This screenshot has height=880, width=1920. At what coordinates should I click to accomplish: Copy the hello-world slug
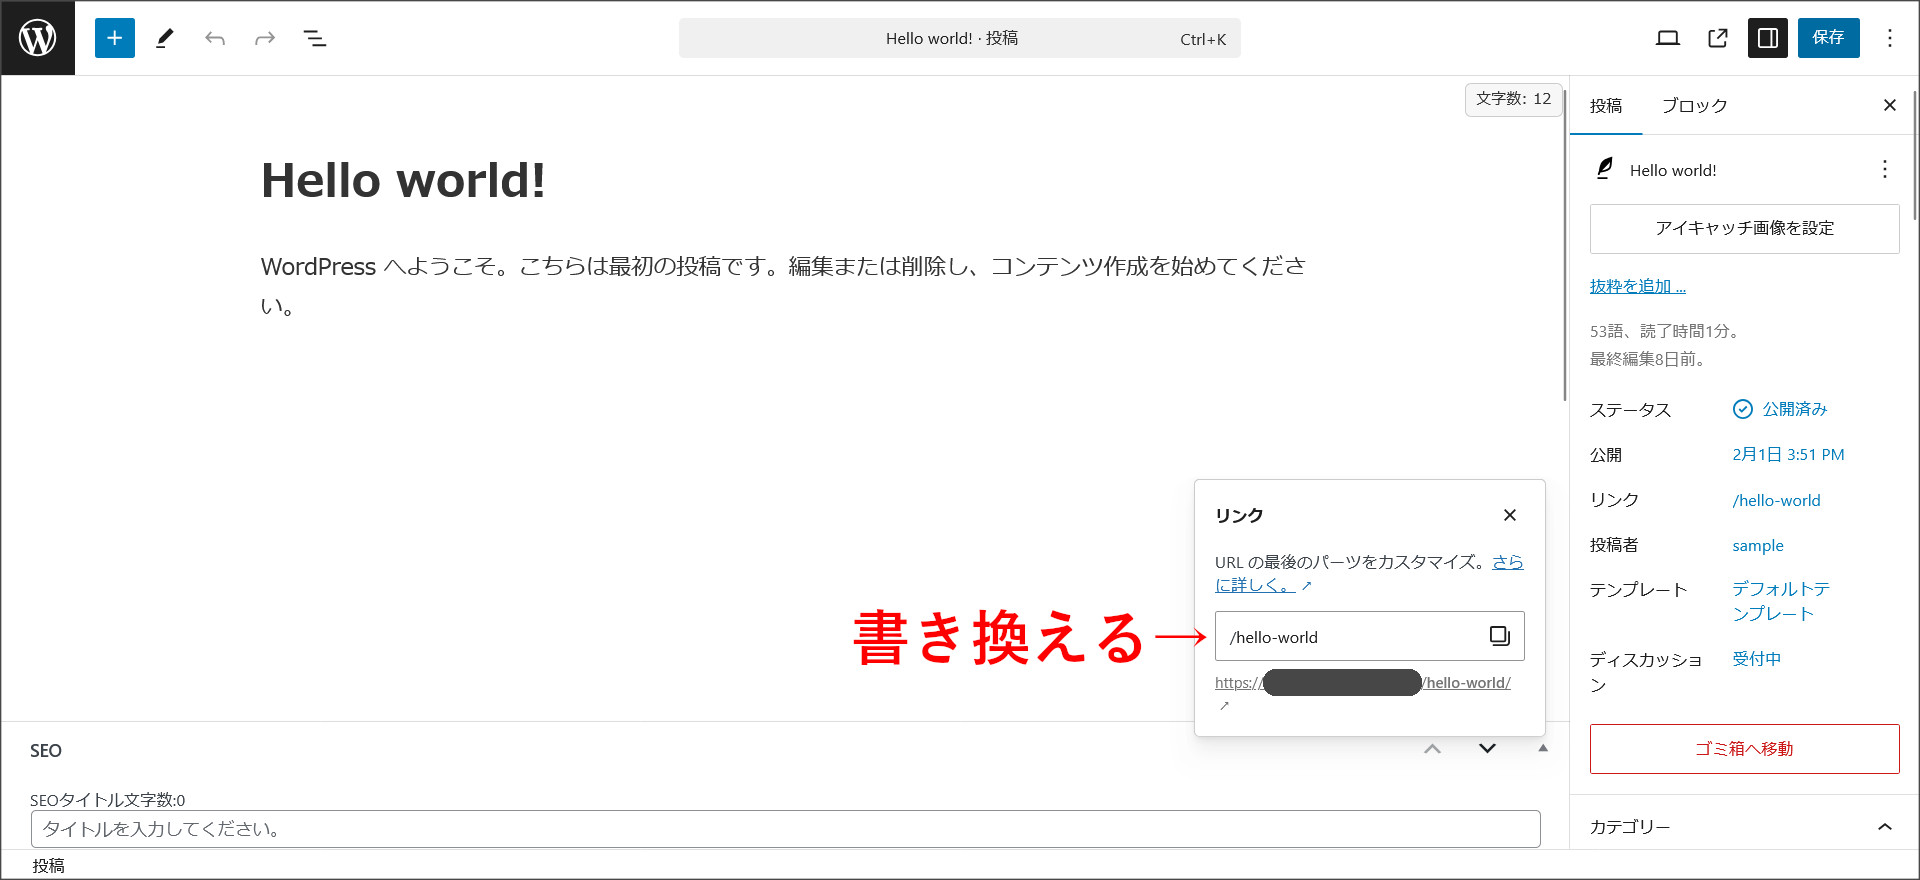(x=1499, y=636)
